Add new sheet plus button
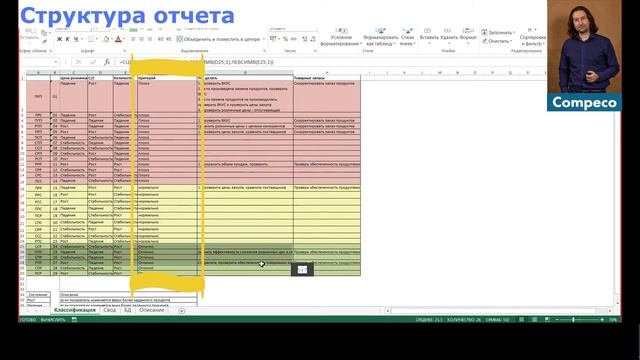This screenshot has height=360, width=640. coord(182,311)
